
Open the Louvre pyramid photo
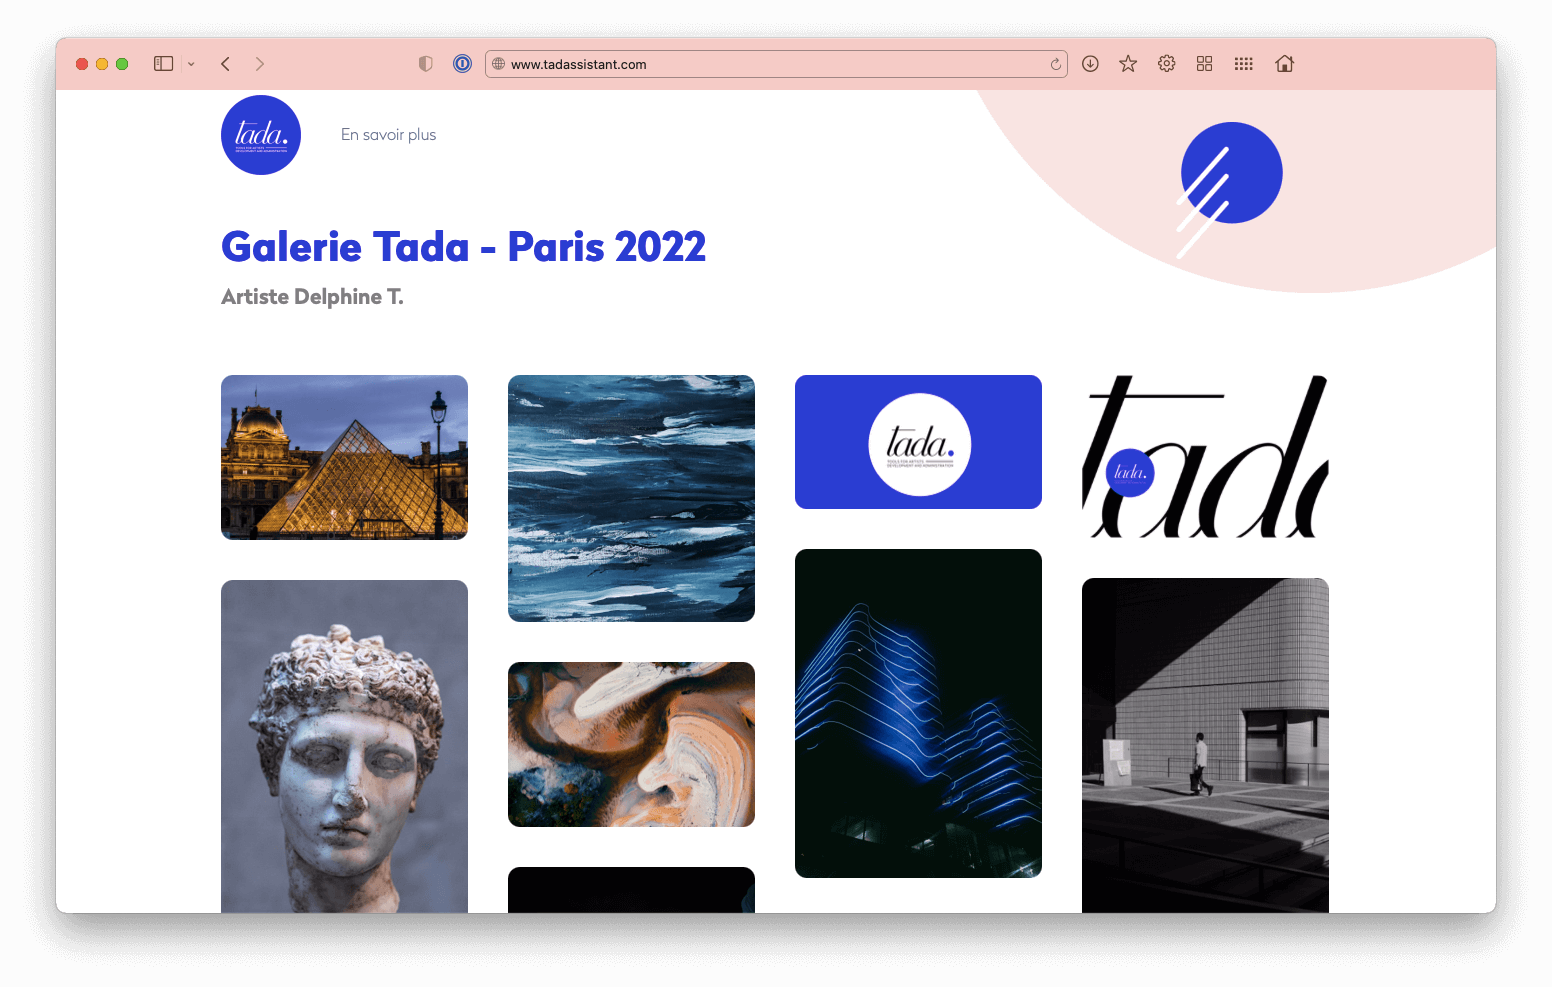[344, 457]
